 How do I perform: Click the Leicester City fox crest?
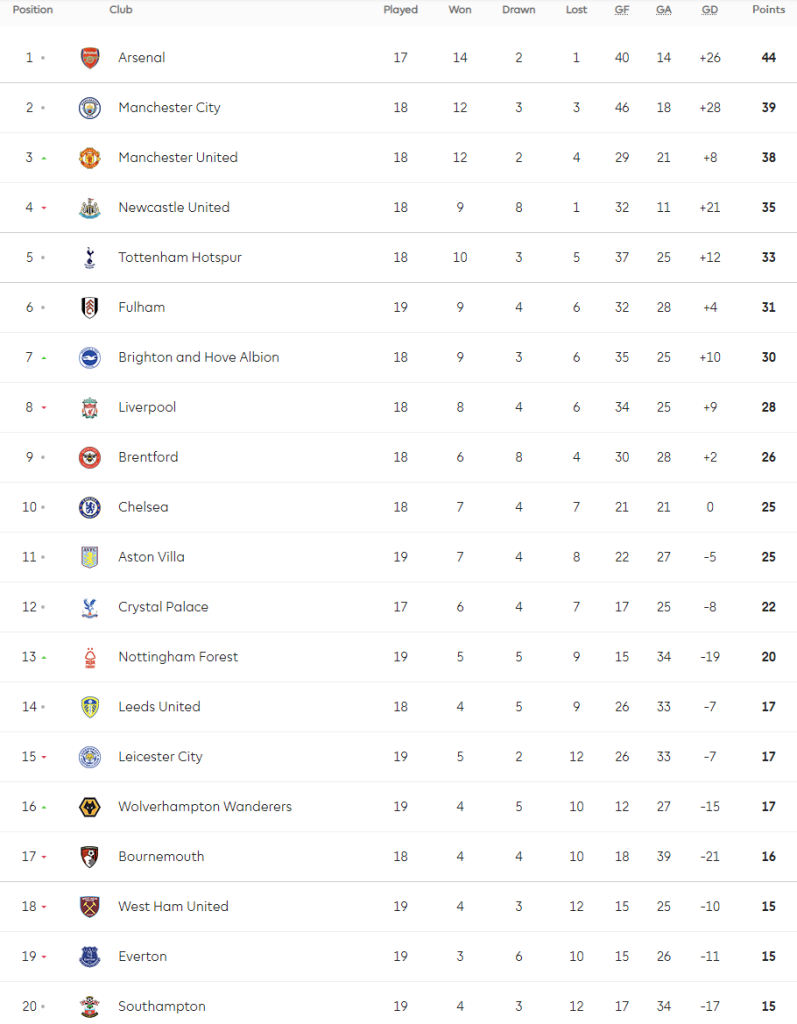coord(90,757)
